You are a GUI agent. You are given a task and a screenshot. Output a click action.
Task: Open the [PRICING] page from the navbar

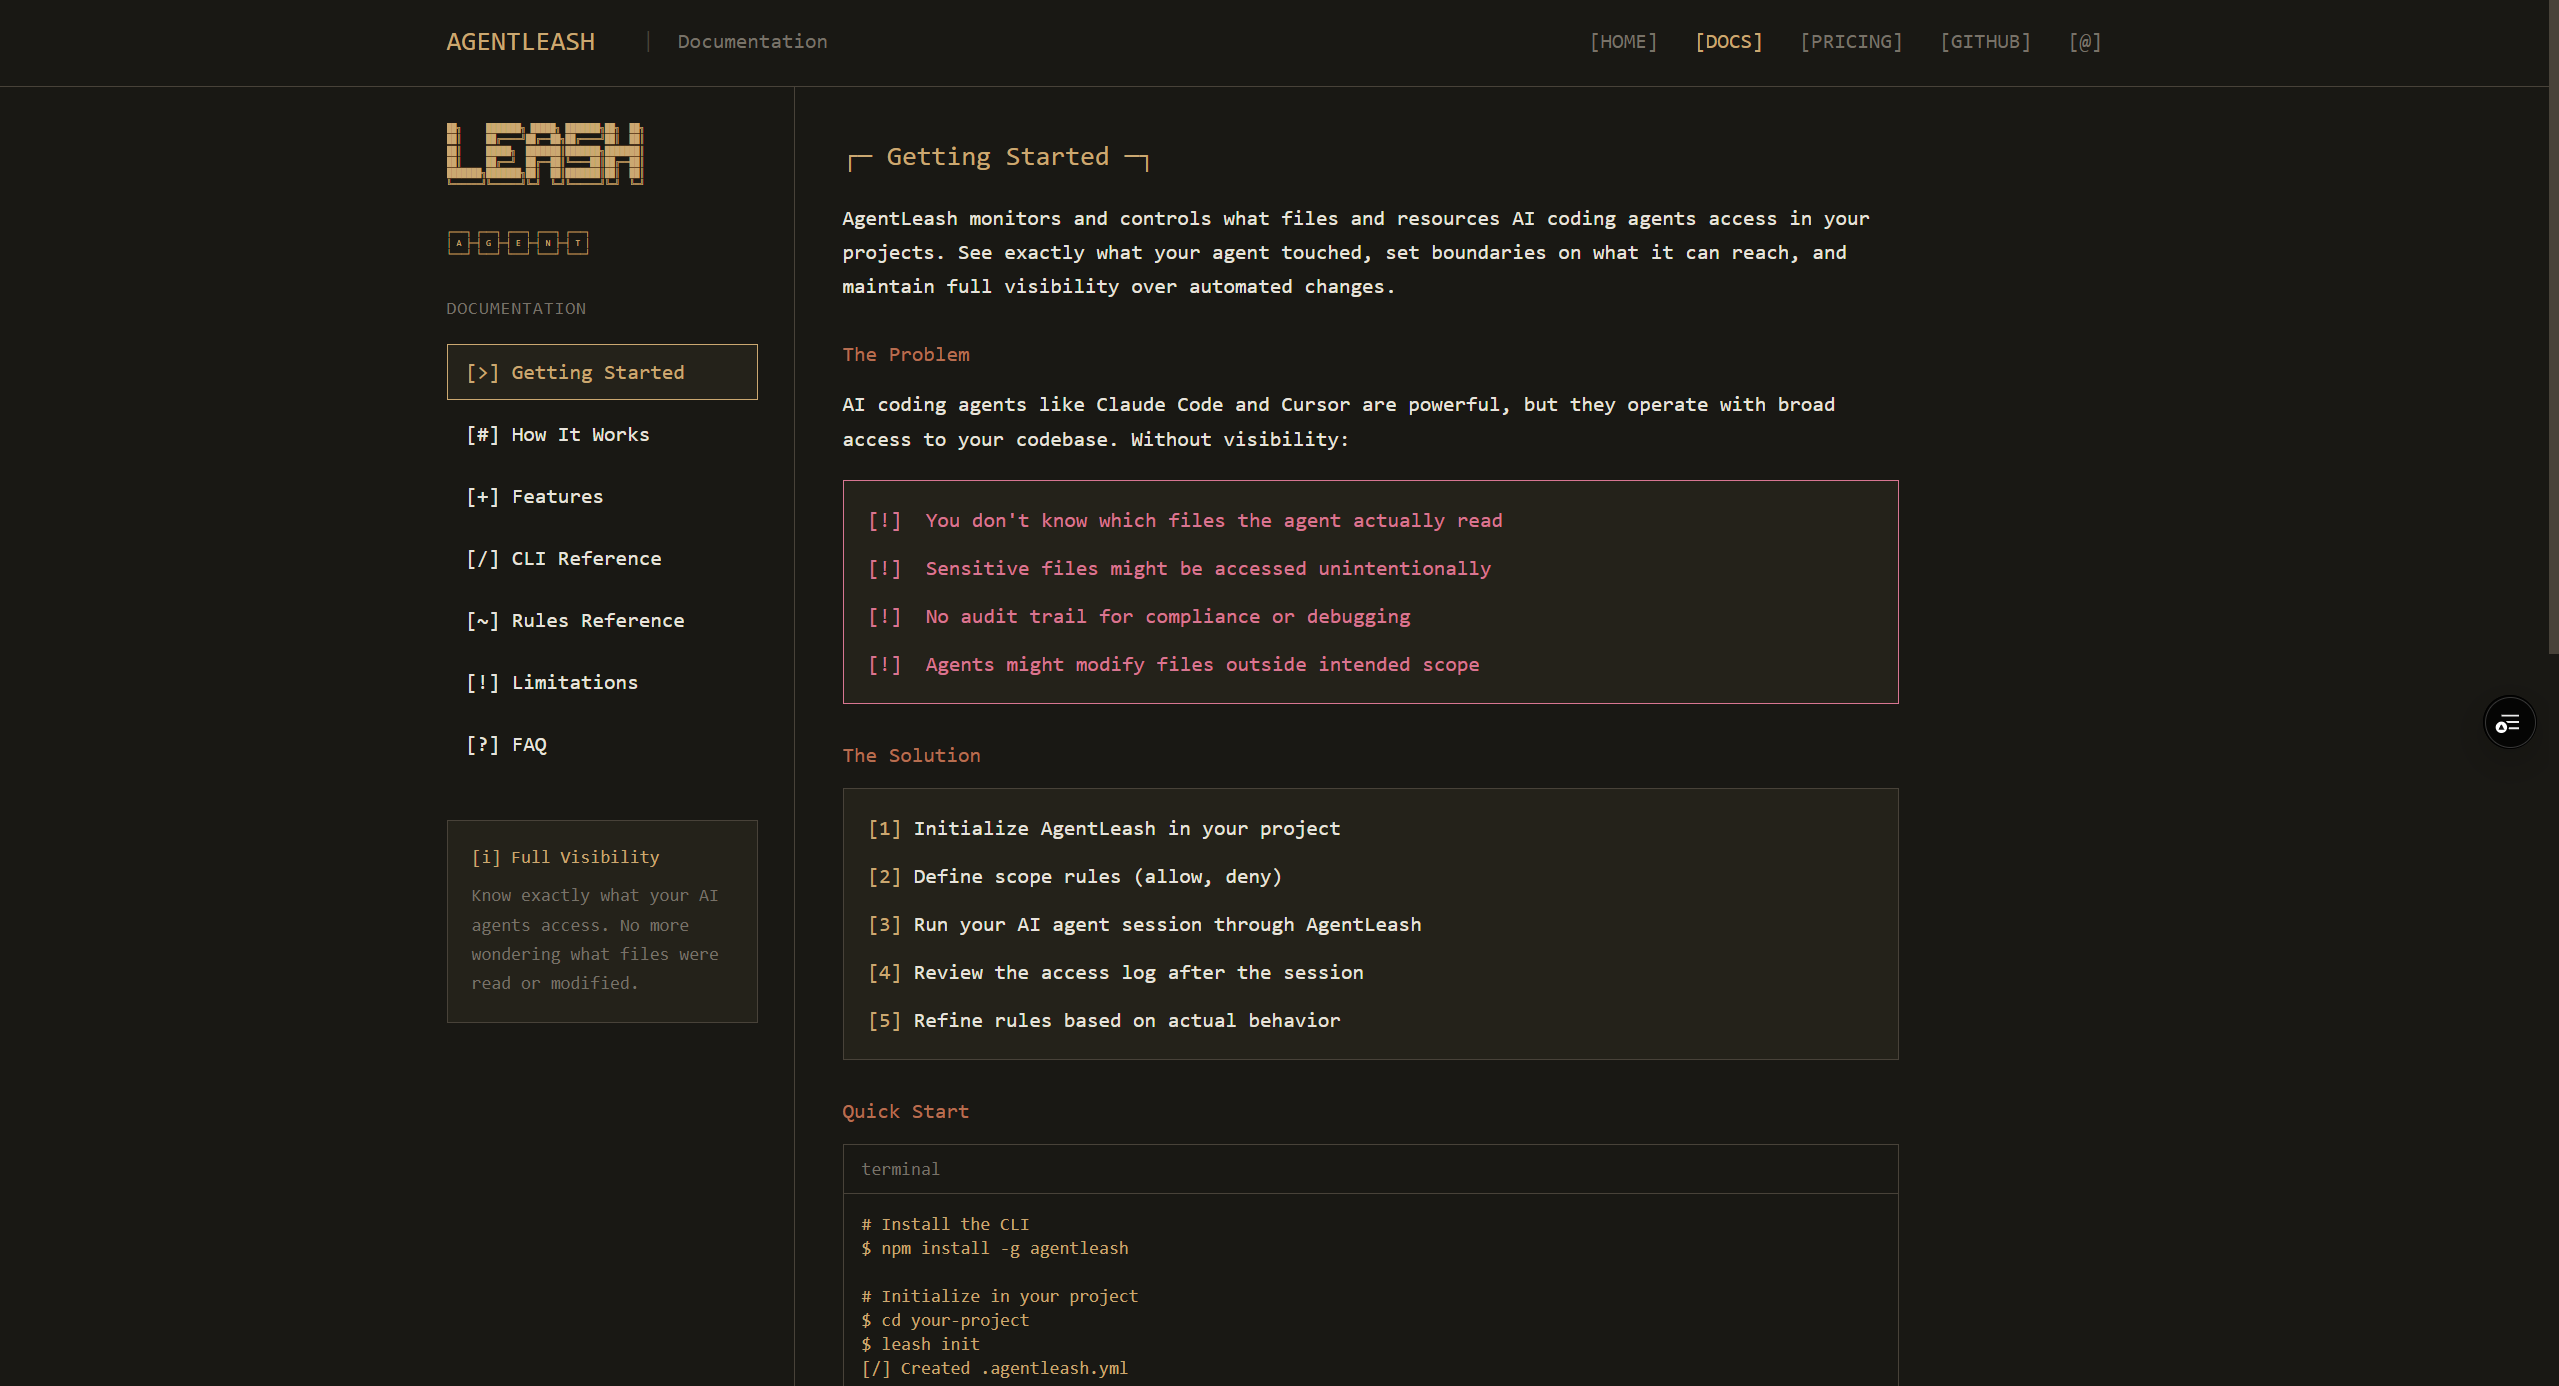tap(1851, 41)
